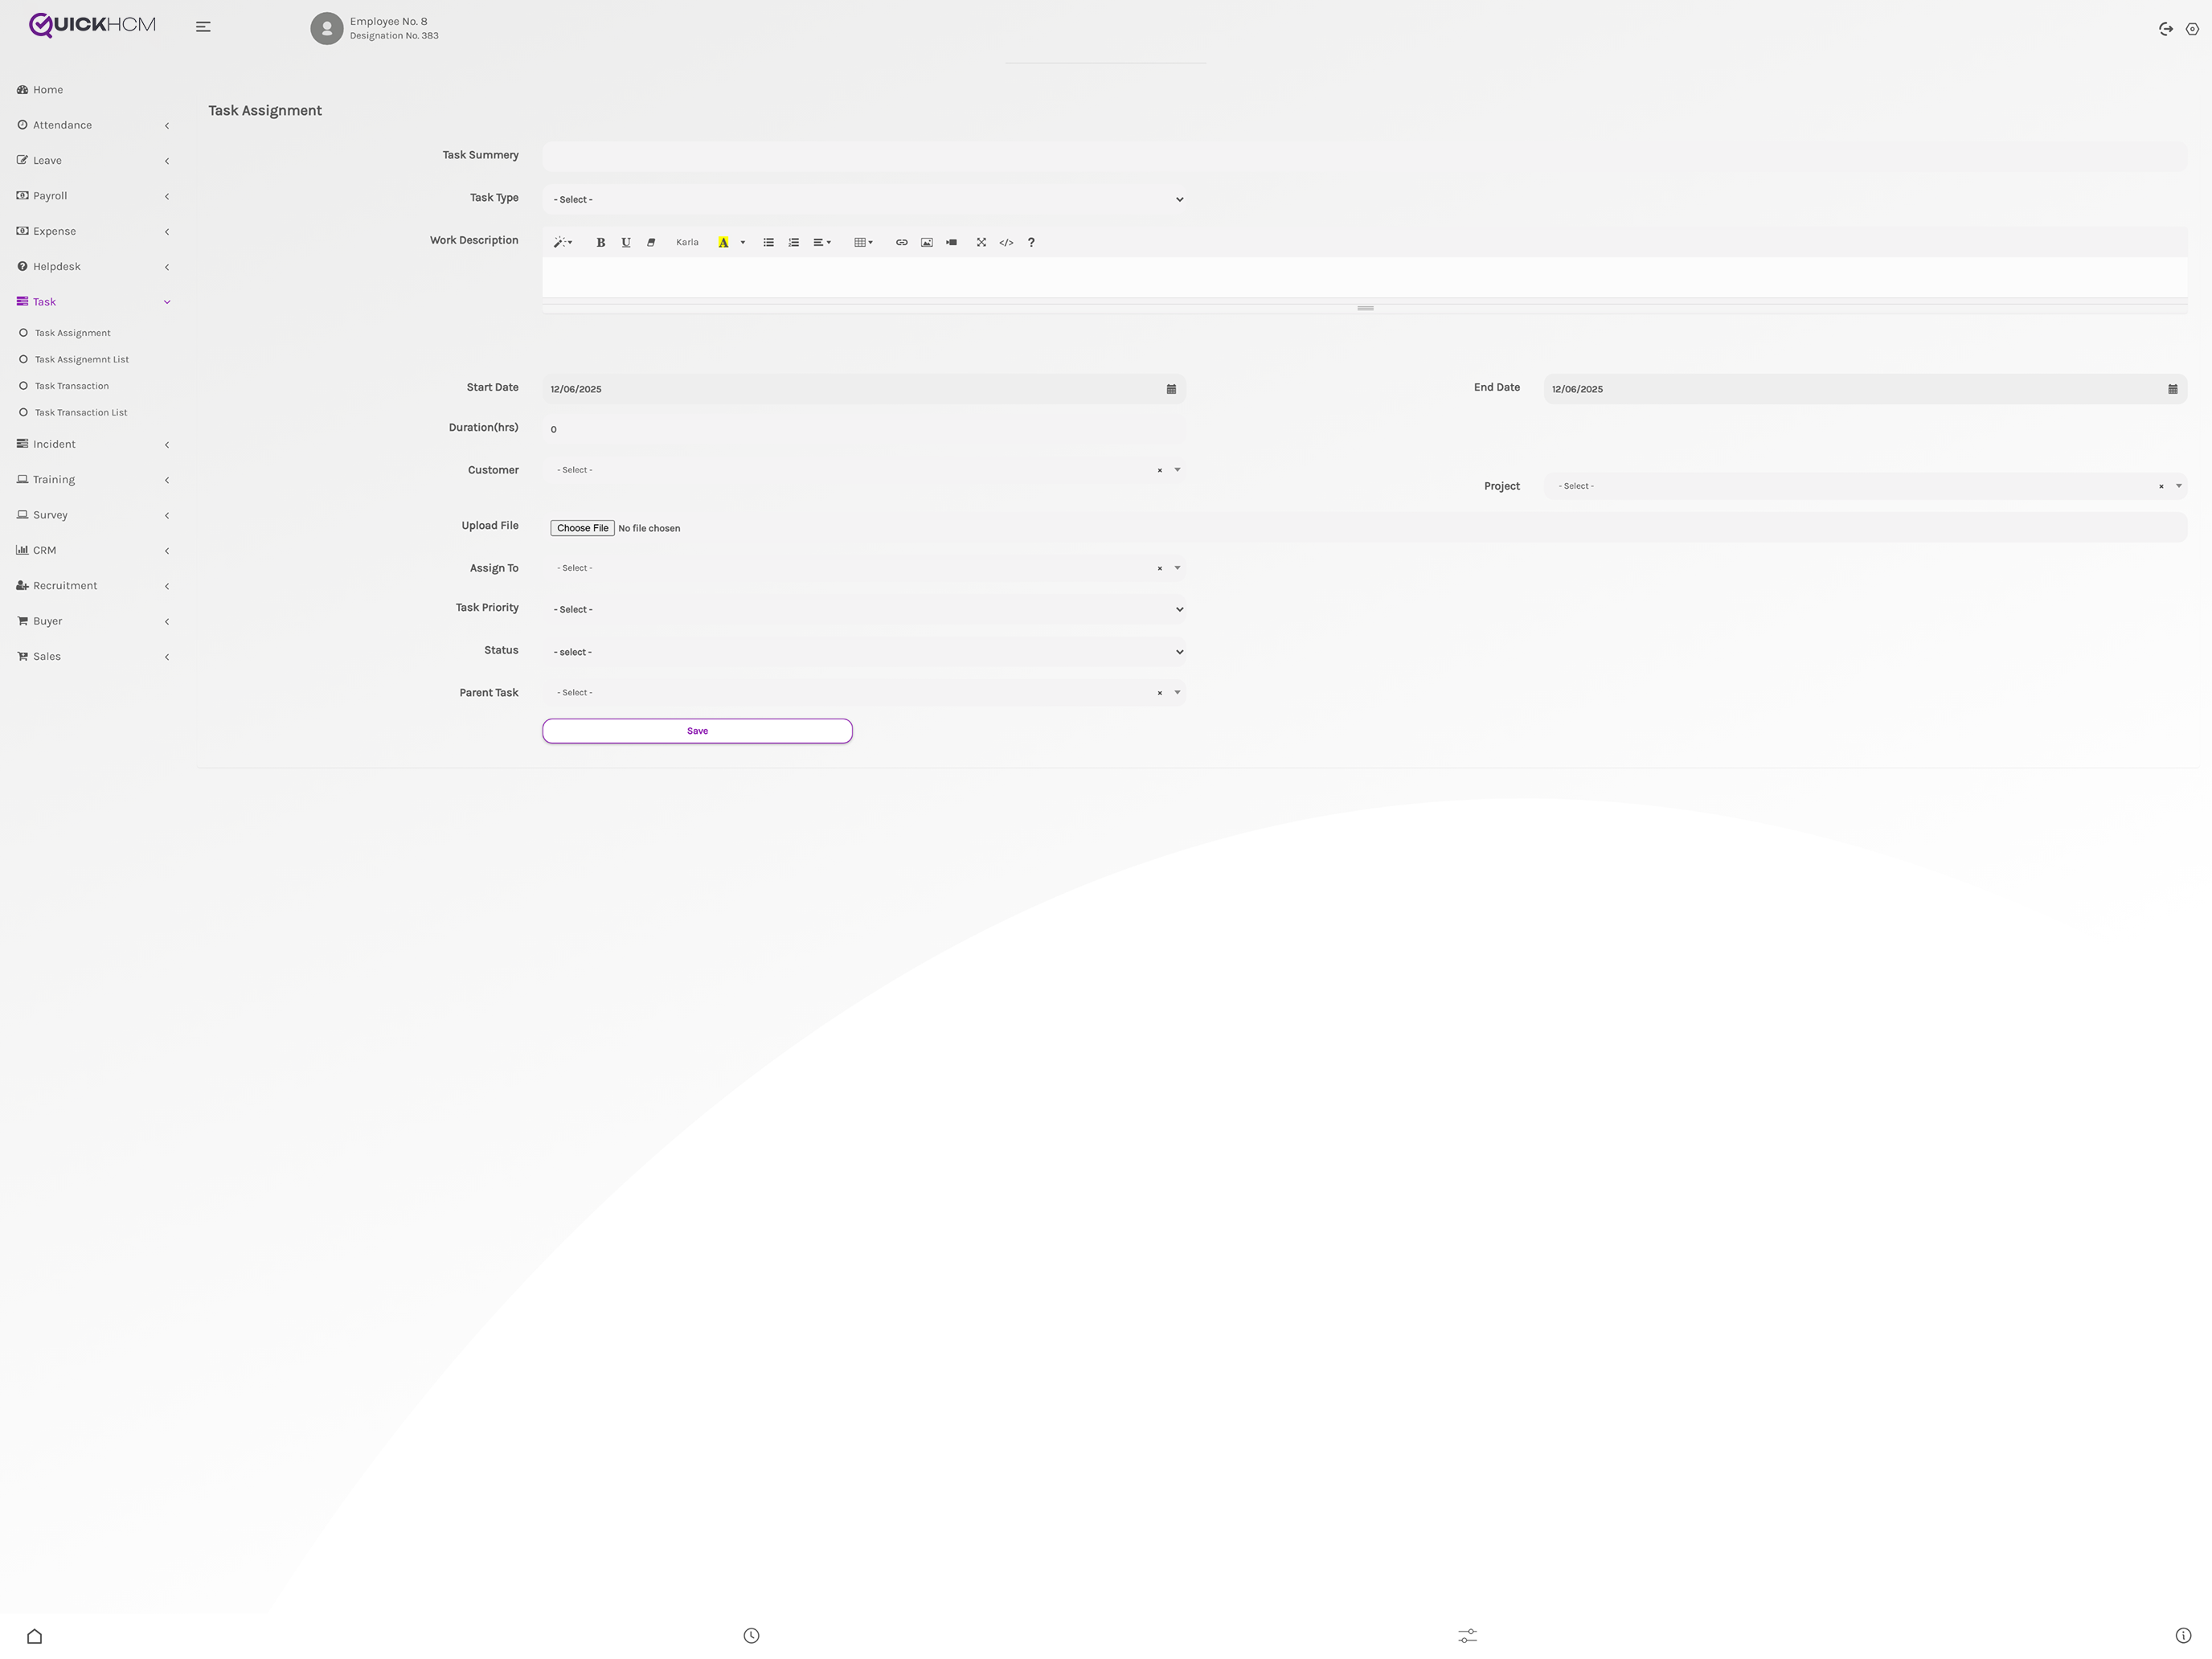Open the editor help question mark
This screenshot has width=2212, height=1659.
click(x=1031, y=243)
